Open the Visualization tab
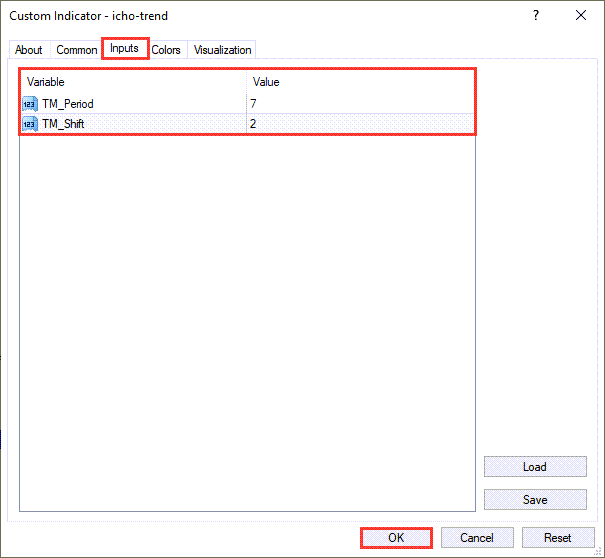The width and height of the screenshot is (605, 558). click(x=223, y=50)
